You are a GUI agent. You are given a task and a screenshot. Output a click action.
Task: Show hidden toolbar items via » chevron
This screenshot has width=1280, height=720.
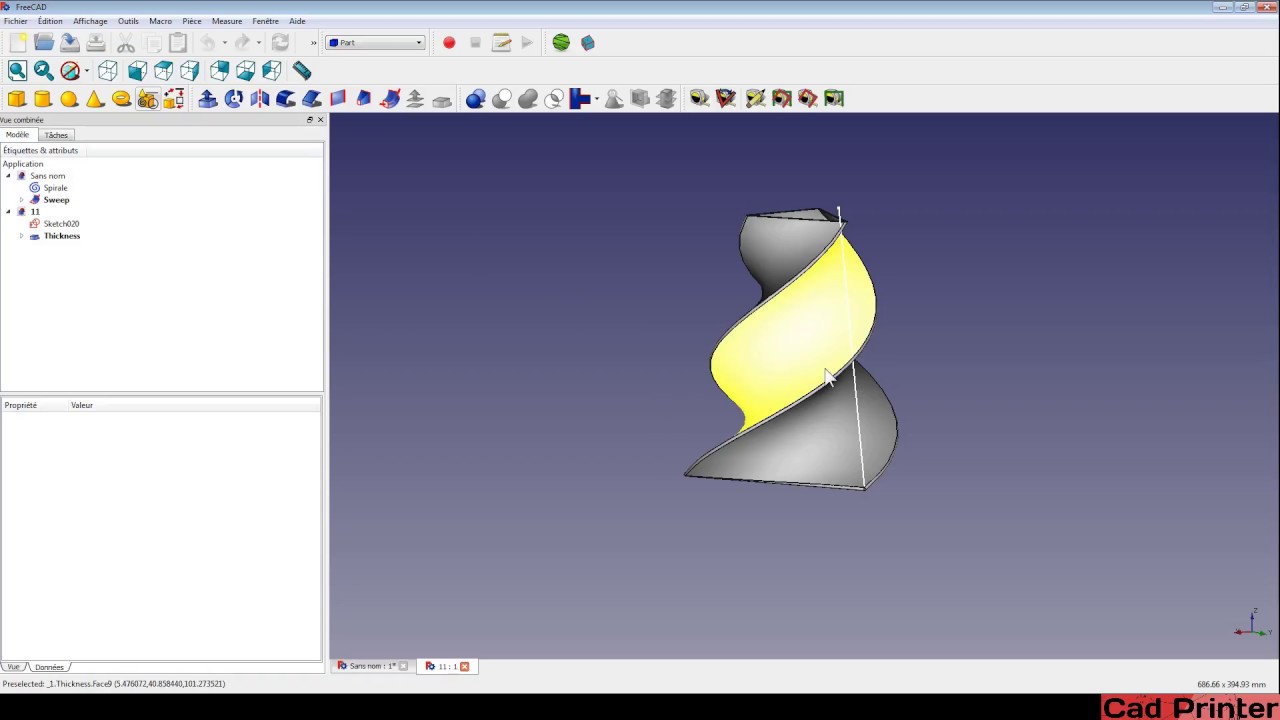[x=313, y=42]
